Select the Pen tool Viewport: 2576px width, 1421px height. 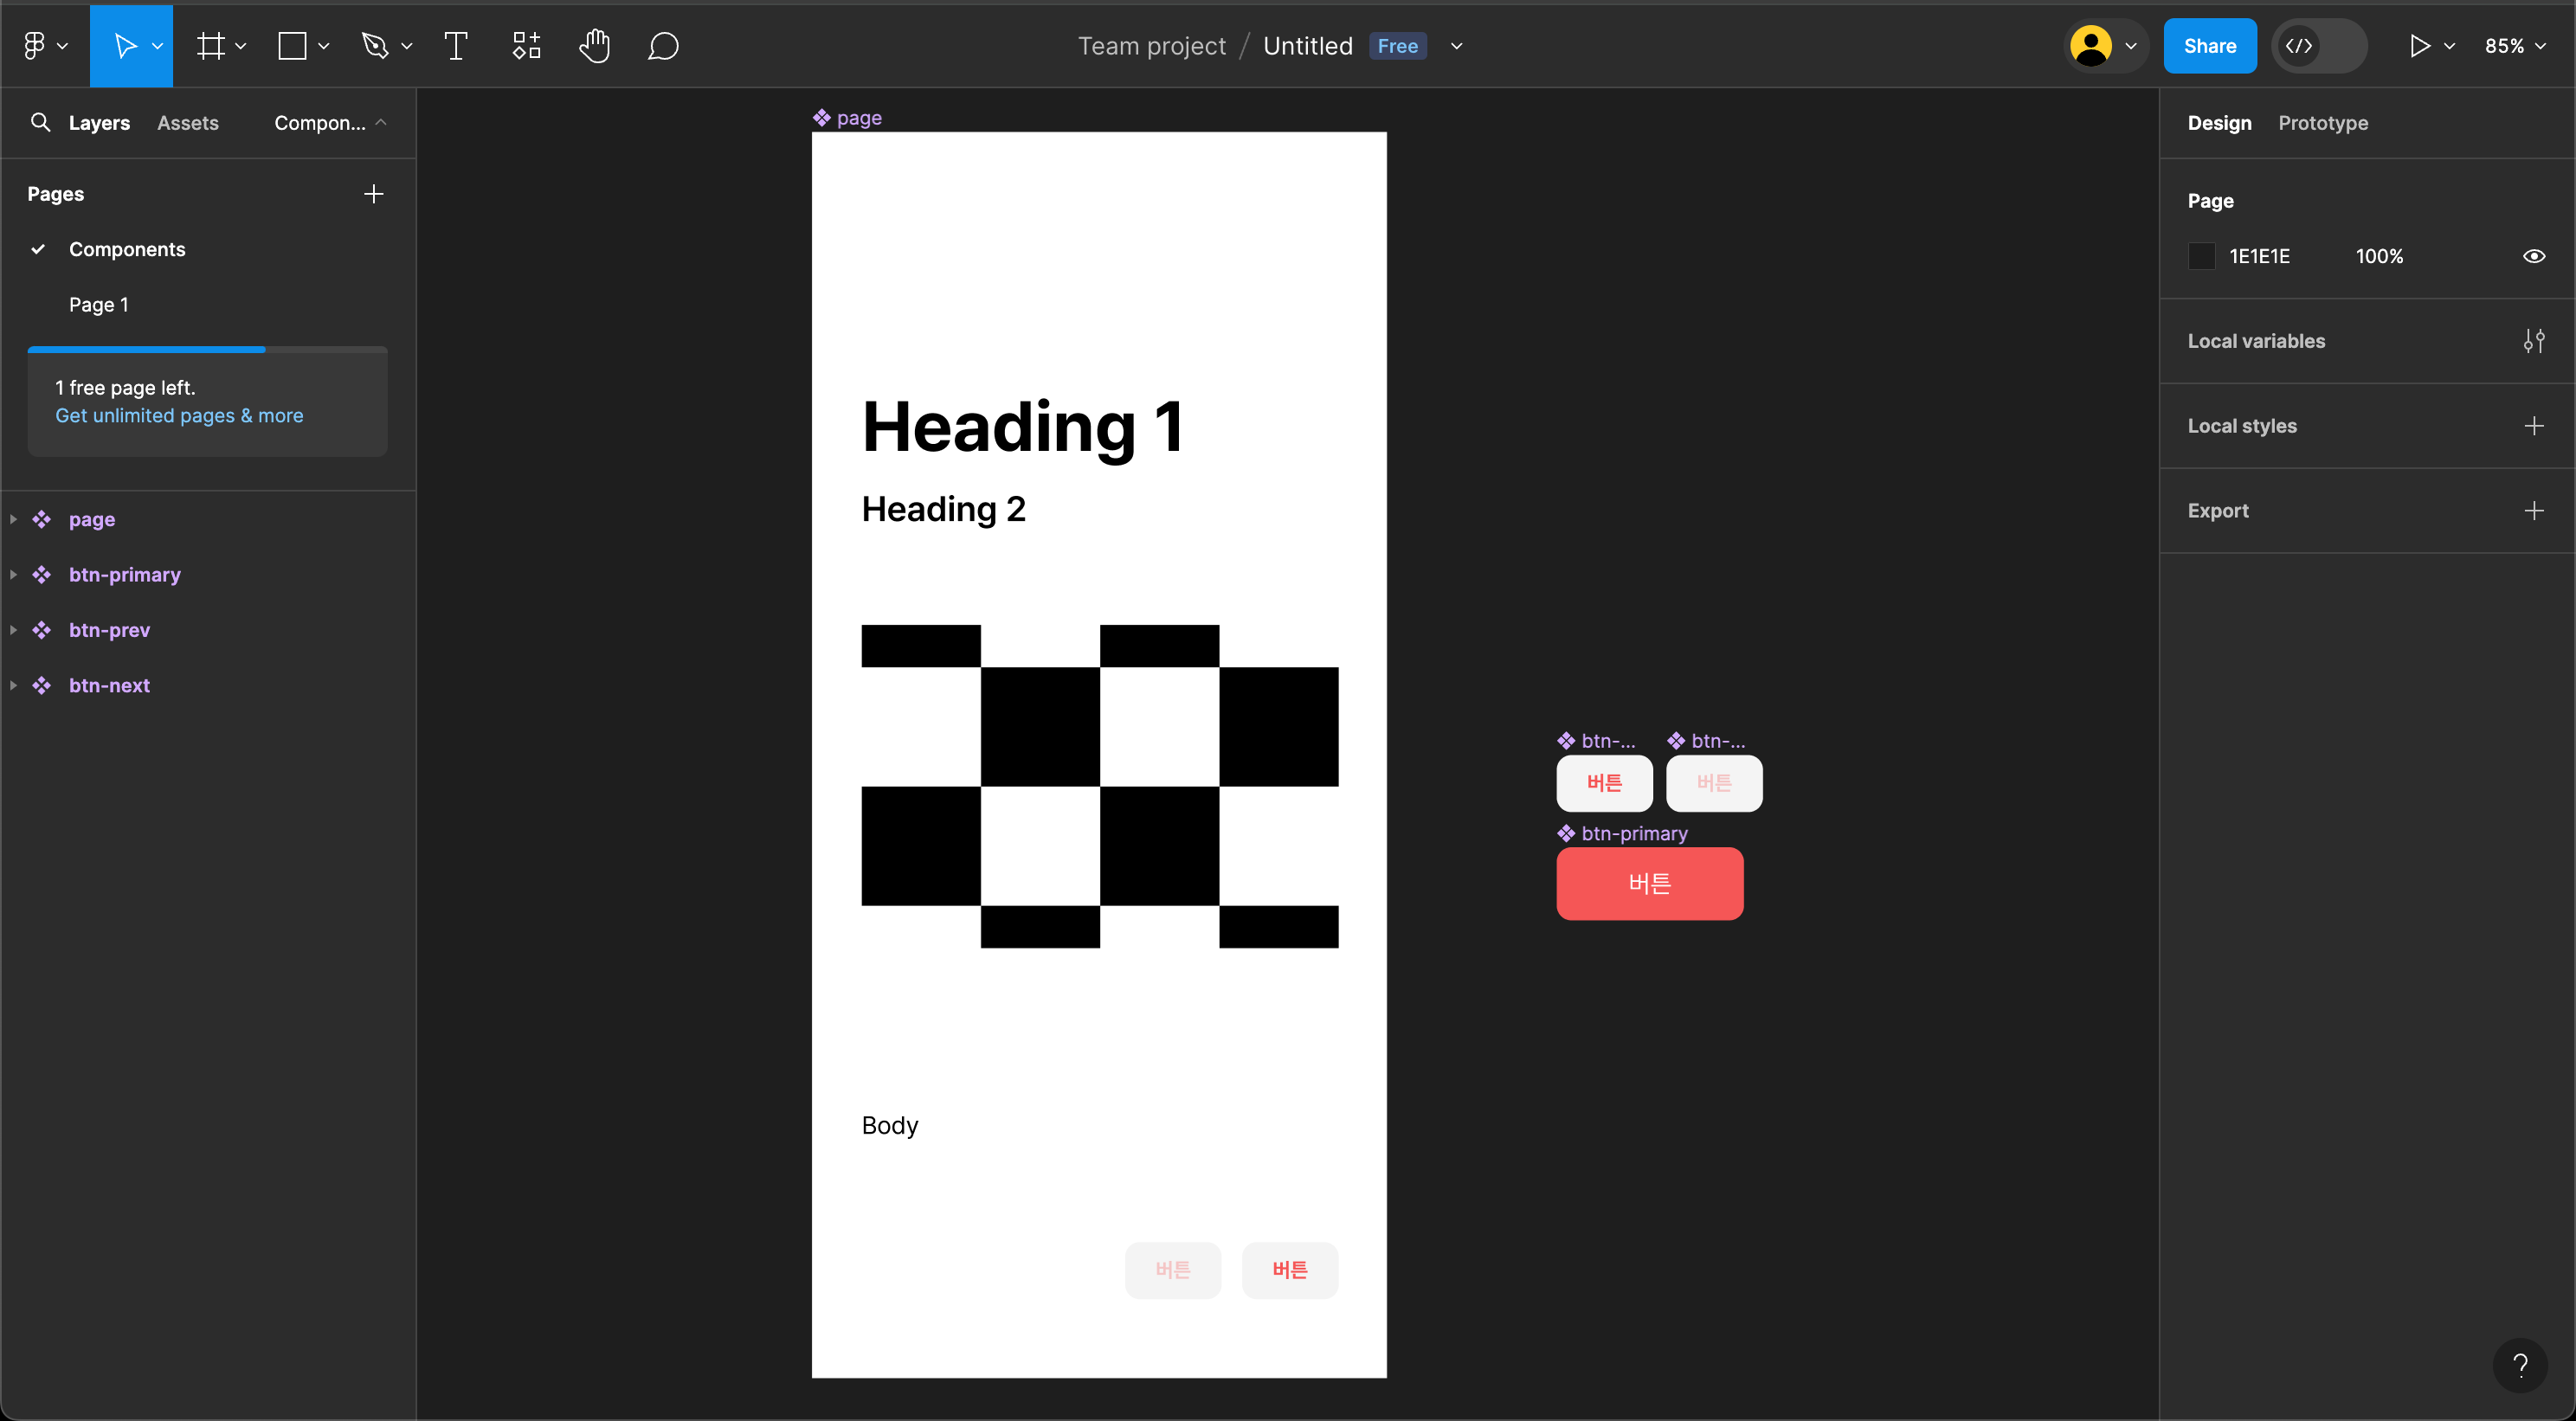click(375, 46)
